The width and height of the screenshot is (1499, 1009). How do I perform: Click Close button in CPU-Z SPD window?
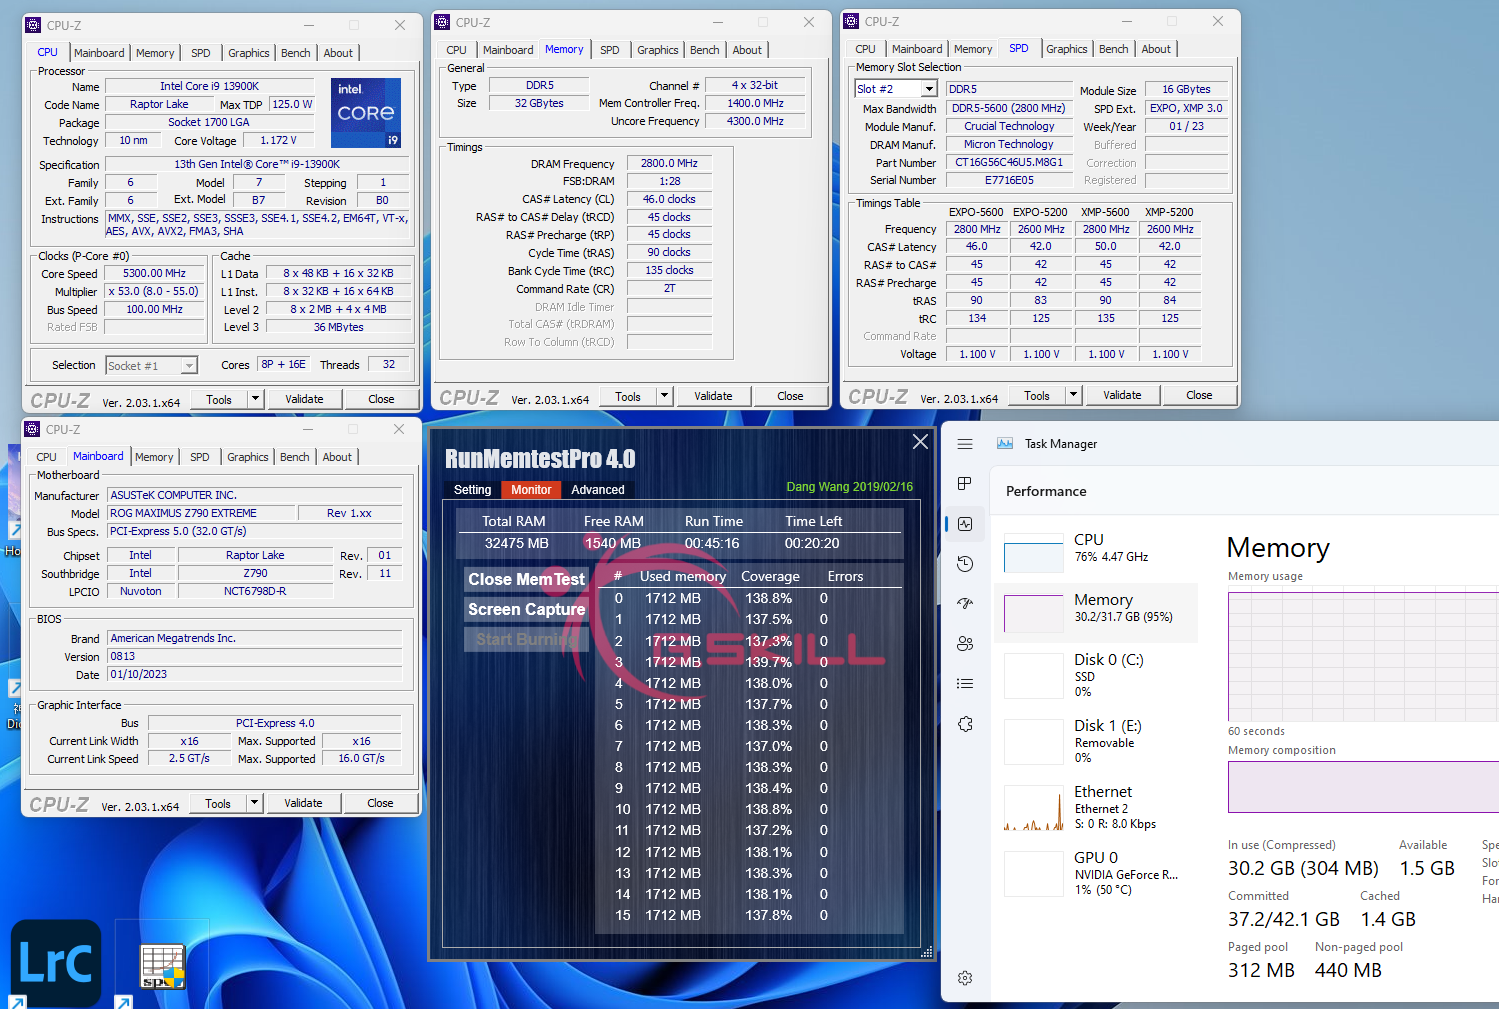(1199, 395)
